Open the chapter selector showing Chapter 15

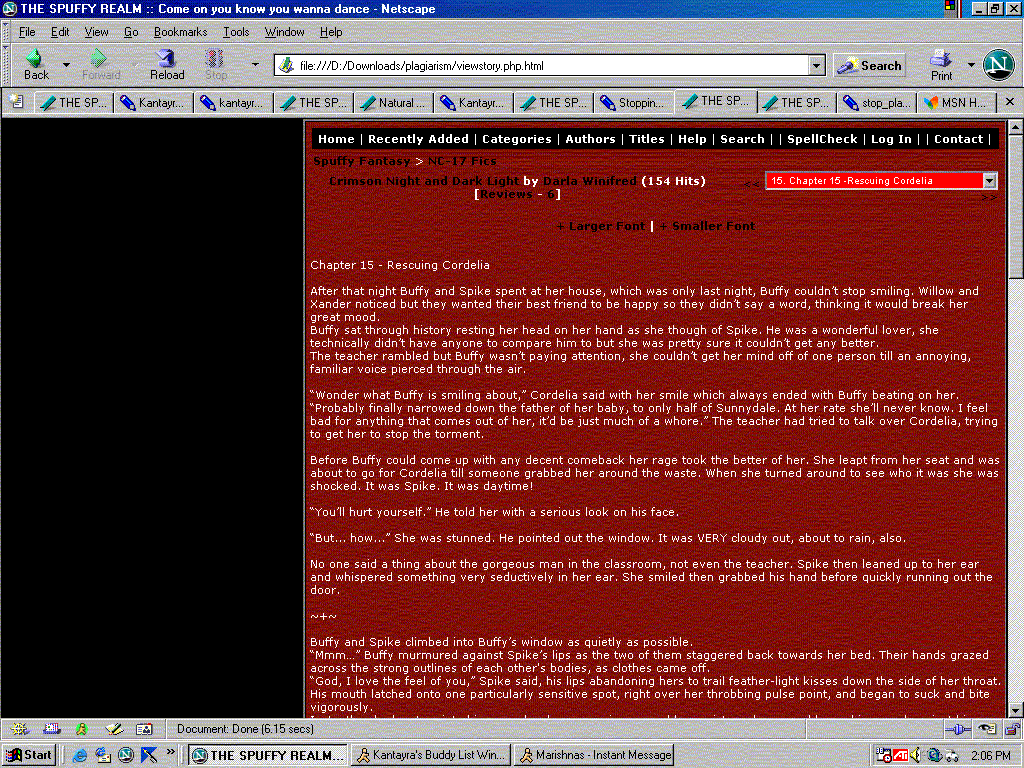[881, 181]
